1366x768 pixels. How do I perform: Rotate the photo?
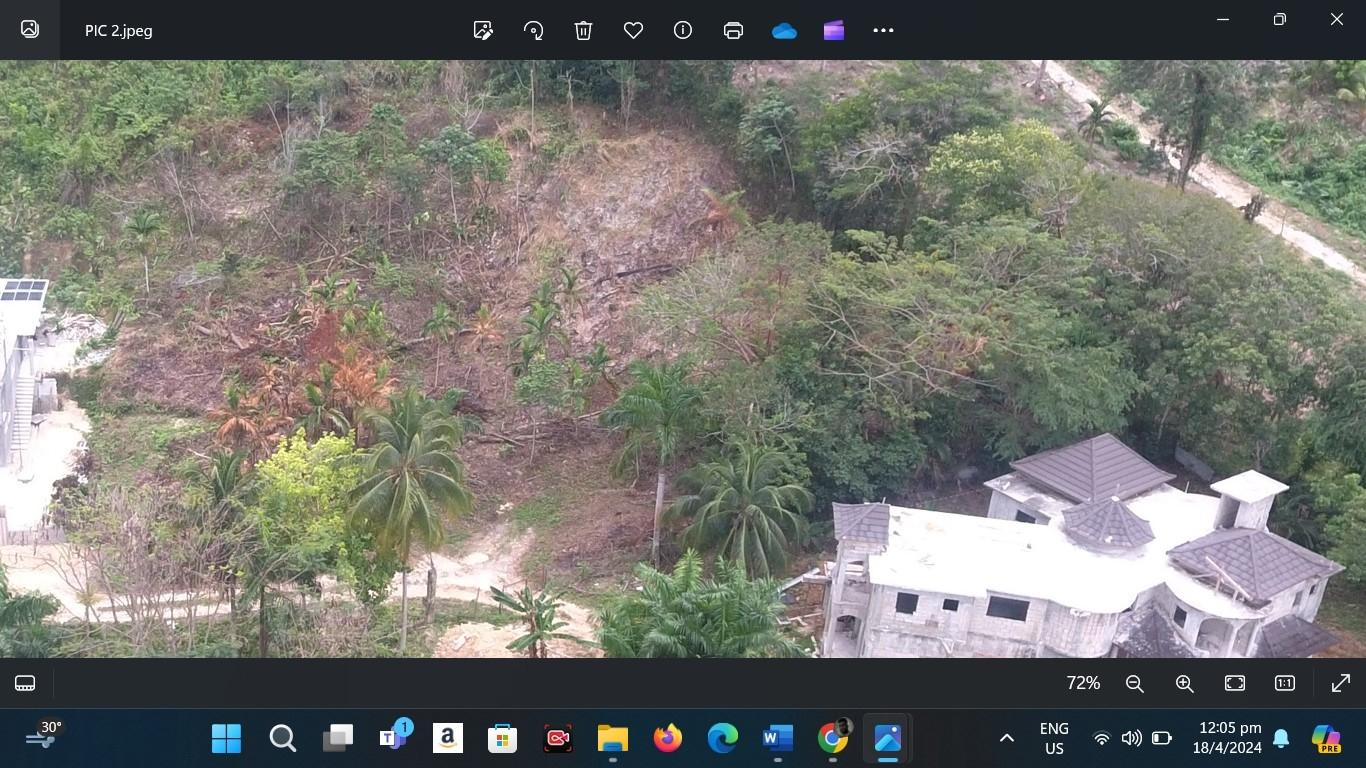tap(533, 30)
